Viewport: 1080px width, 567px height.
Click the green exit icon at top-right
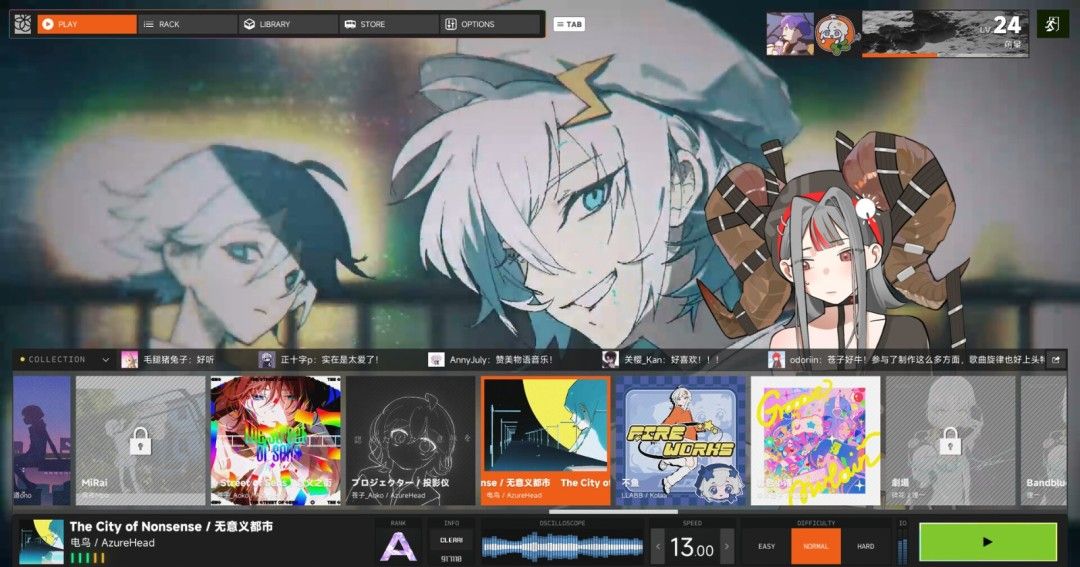(1052, 24)
